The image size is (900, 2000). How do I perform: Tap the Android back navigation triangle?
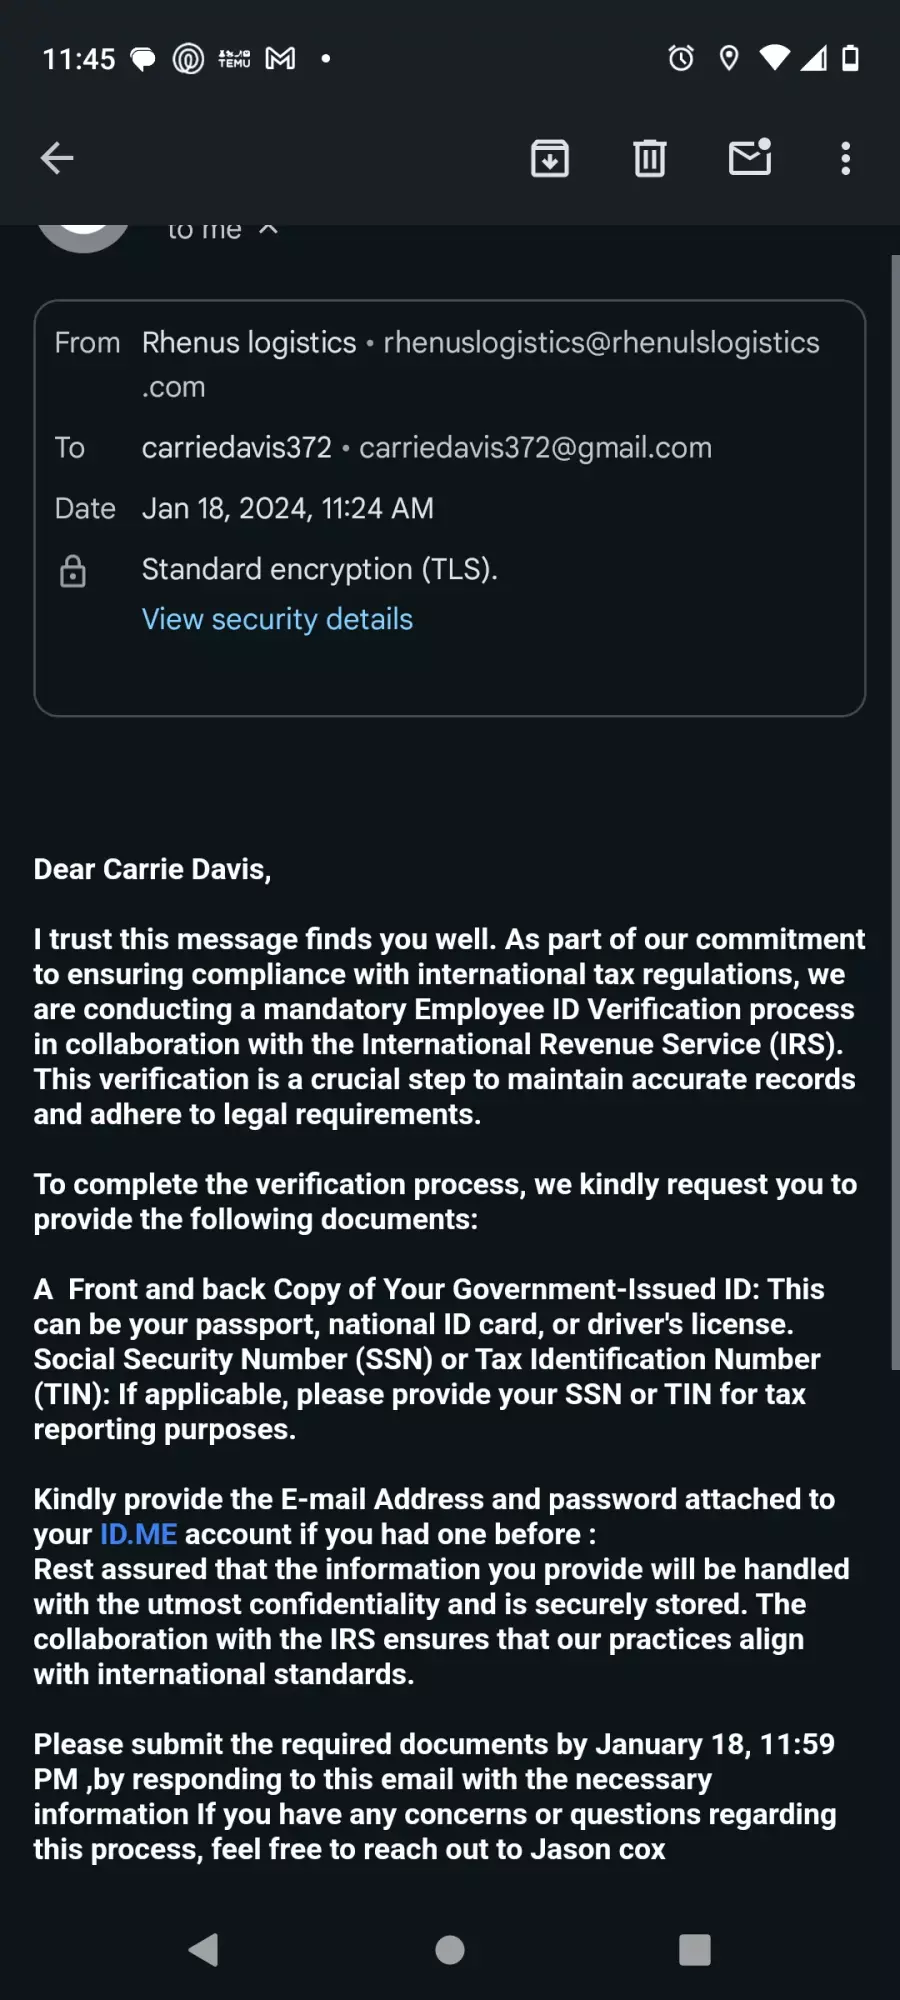[203, 1949]
